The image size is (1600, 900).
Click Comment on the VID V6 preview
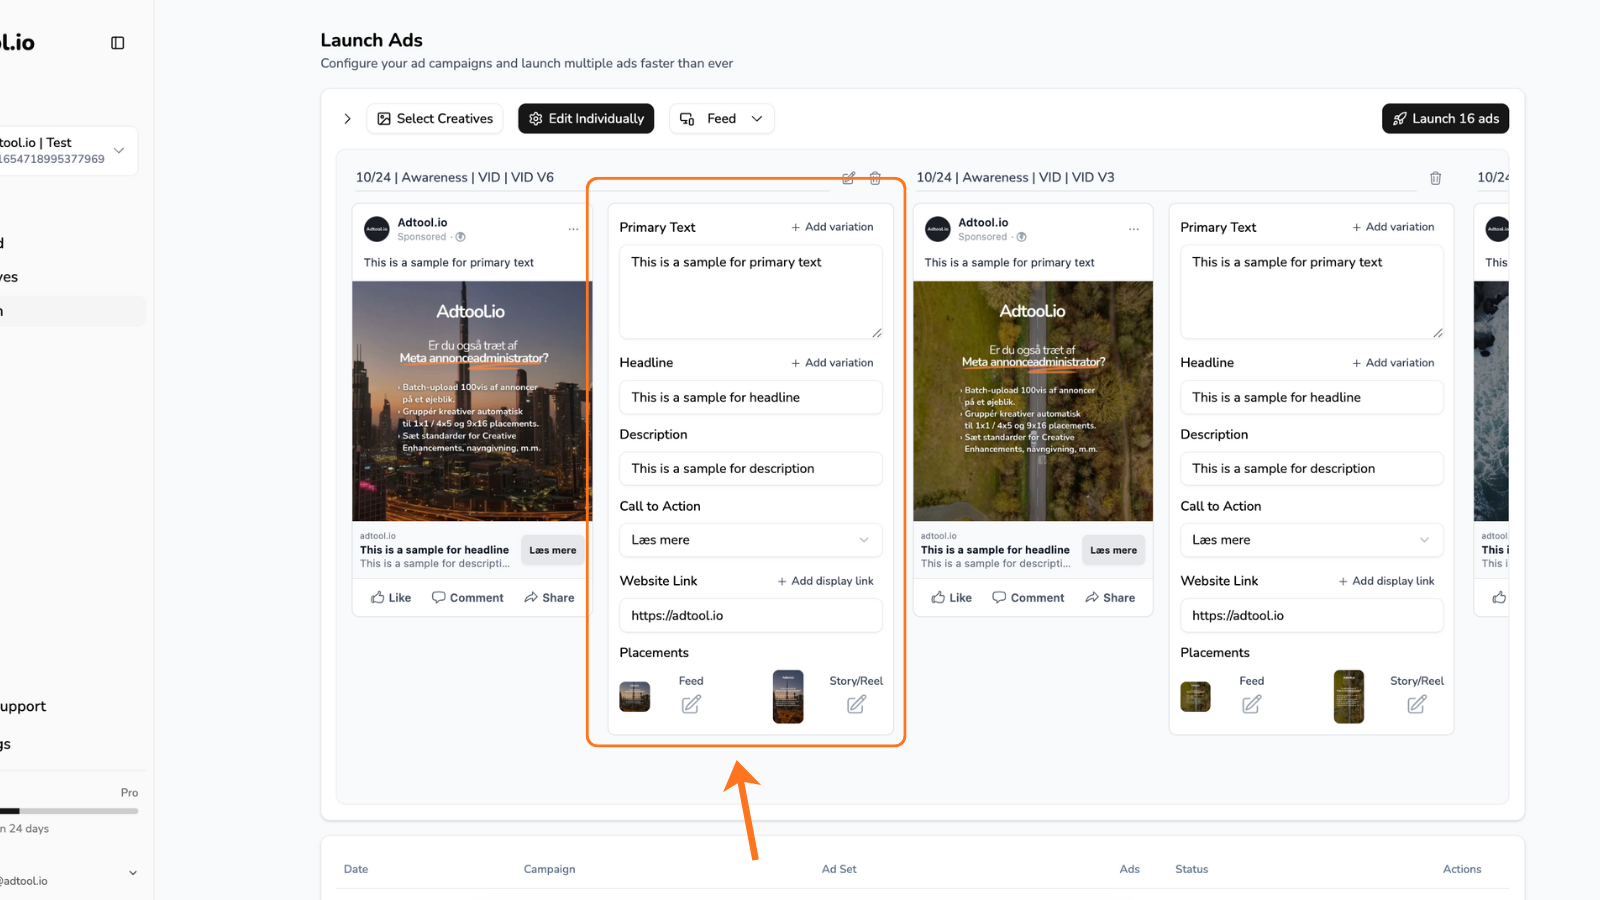tap(467, 598)
